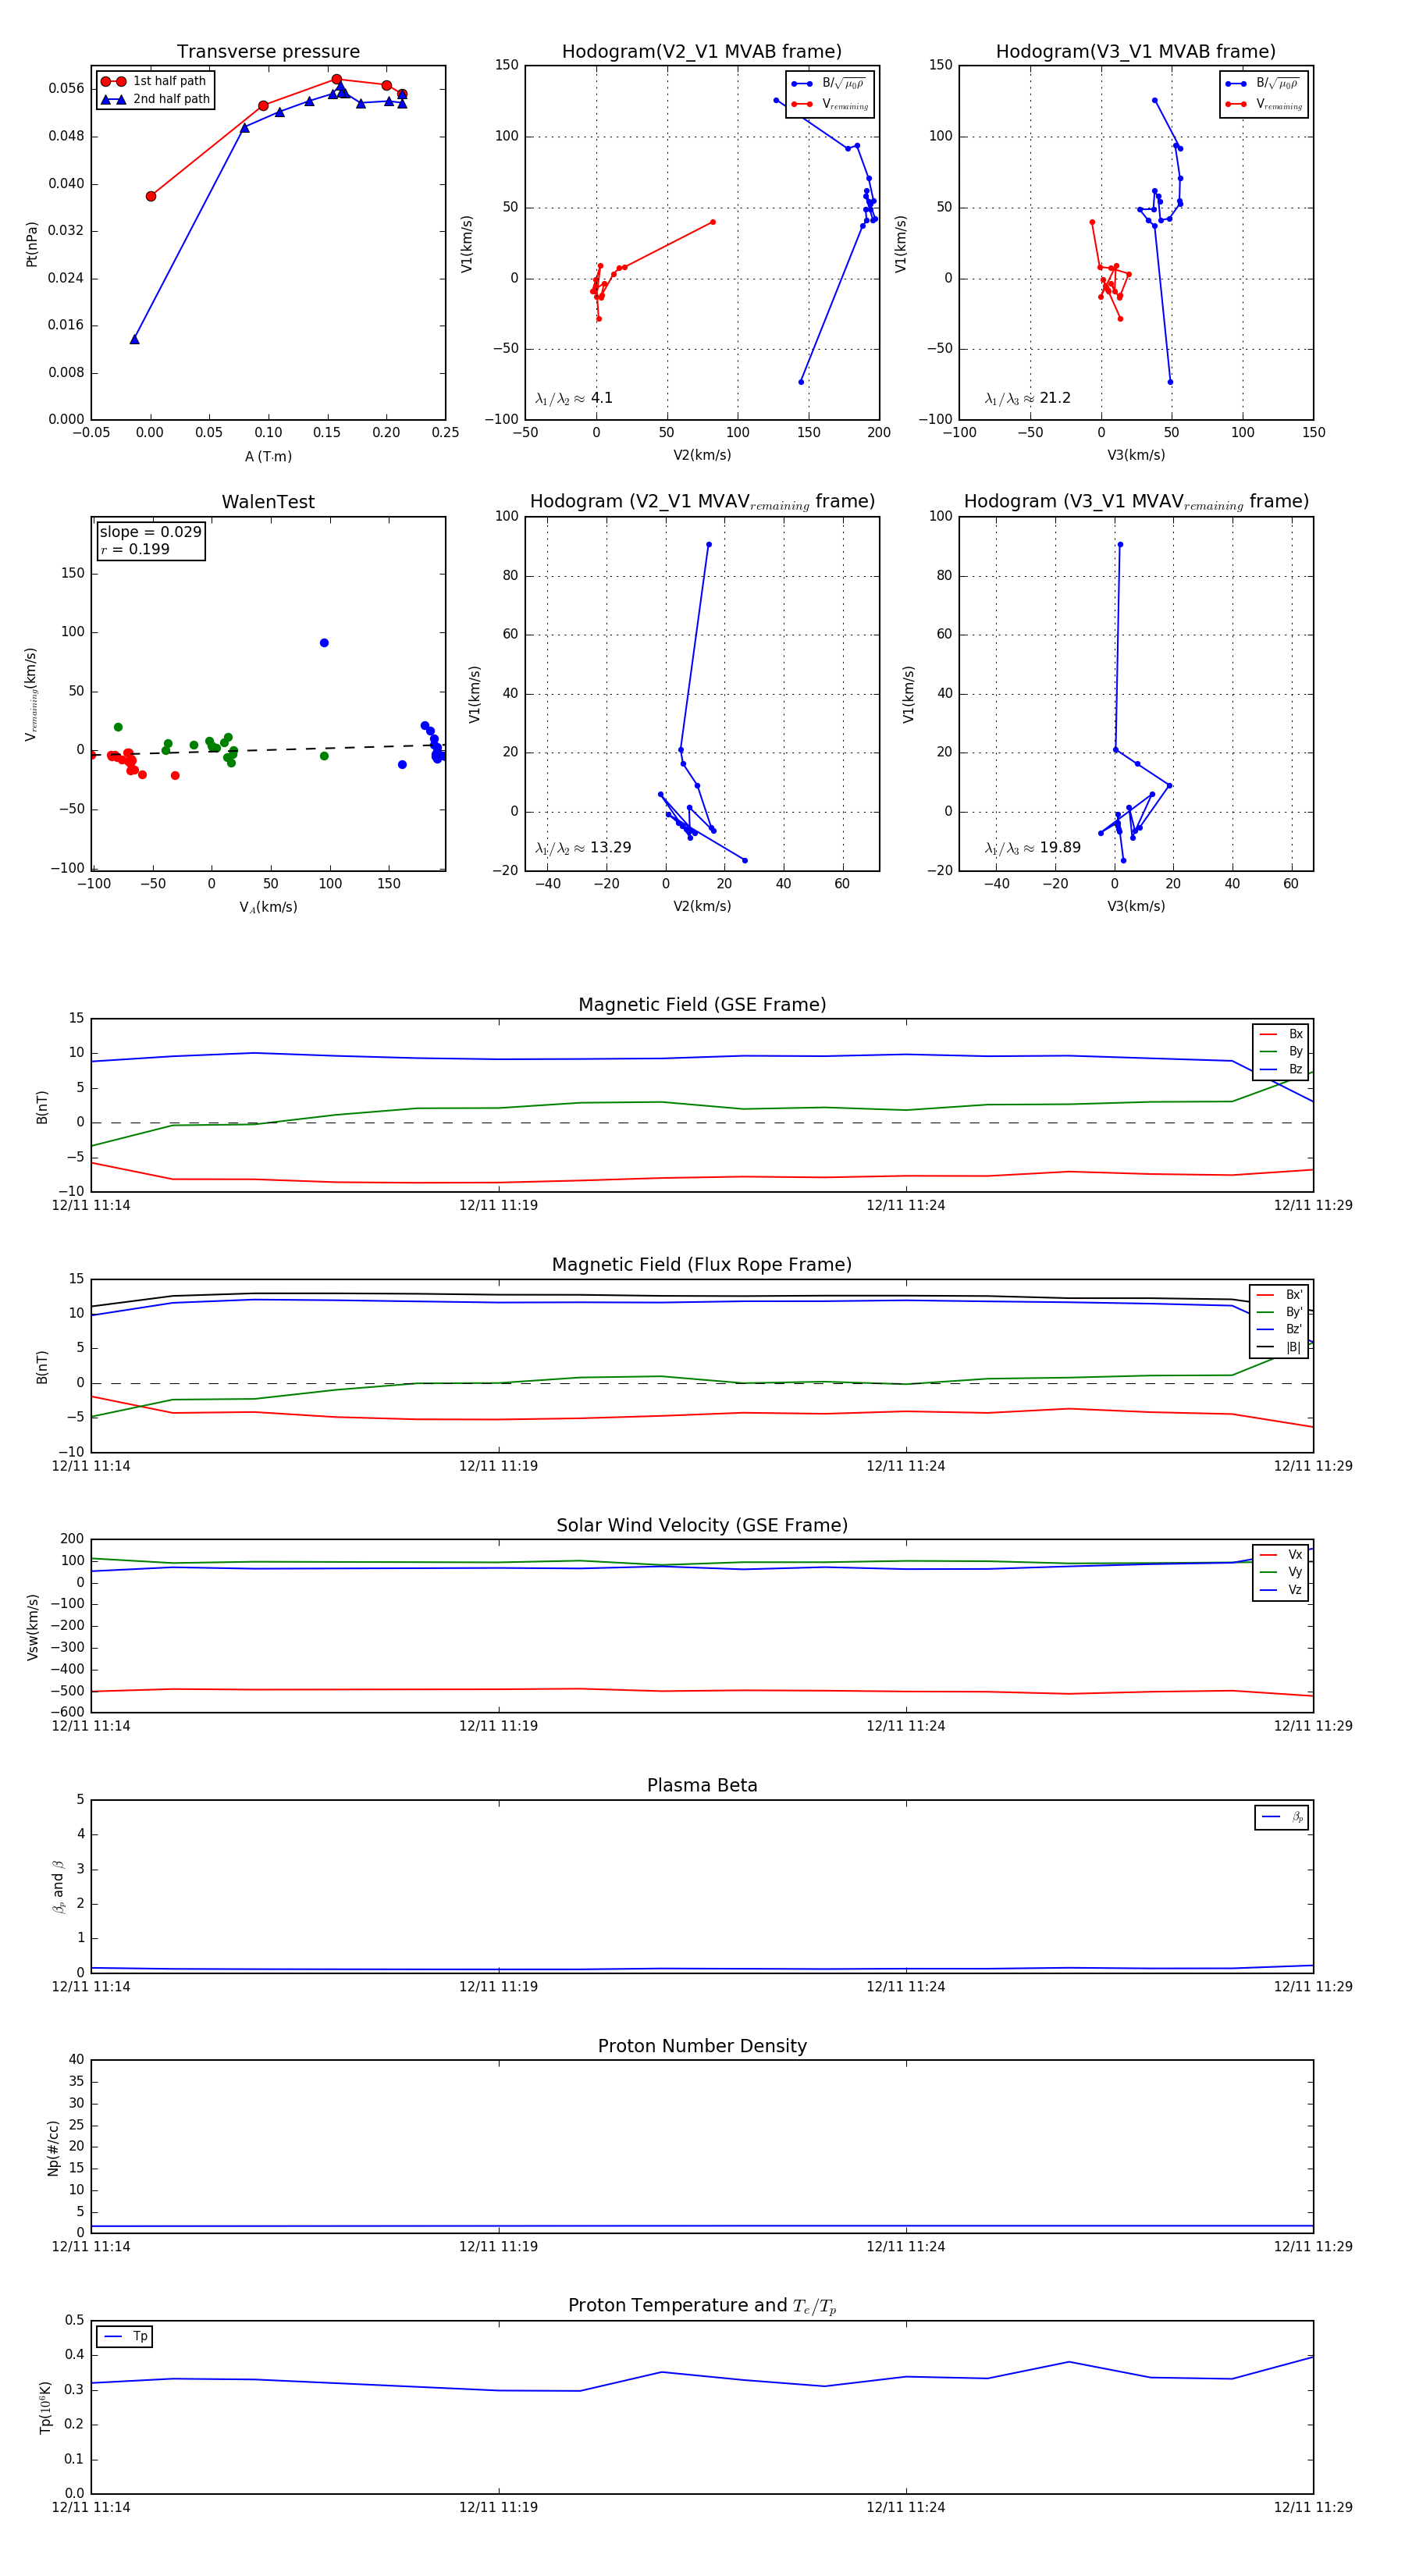Click the 'Proton Temperature and Te/Tp' title
The image size is (1405, 2576).
(x=702, y=2306)
